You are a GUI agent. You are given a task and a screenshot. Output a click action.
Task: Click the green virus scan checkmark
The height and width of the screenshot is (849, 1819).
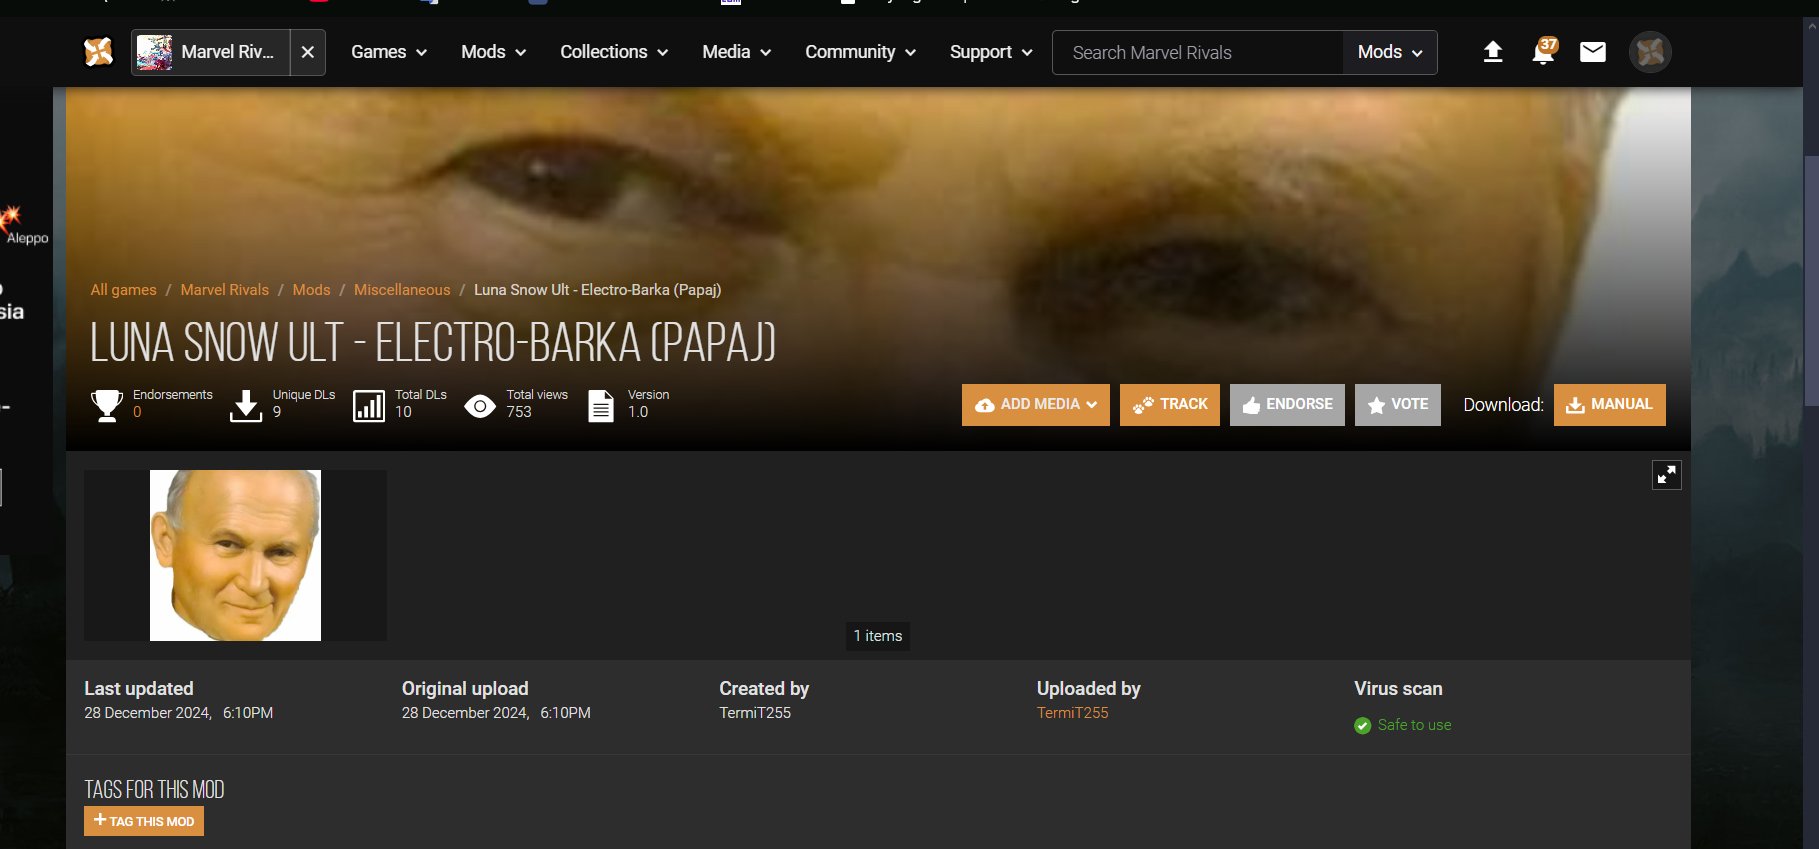(x=1362, y=725)
